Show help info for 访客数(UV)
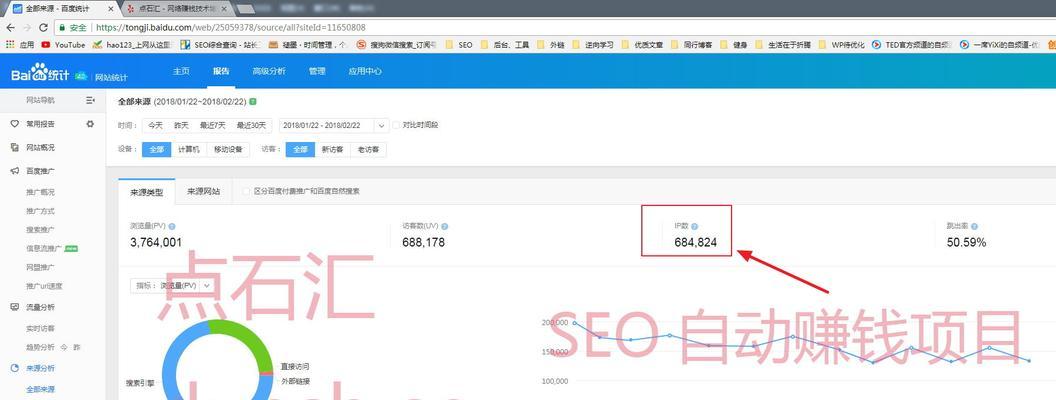This screenshot has width=1056, height=400. (444, 227)
